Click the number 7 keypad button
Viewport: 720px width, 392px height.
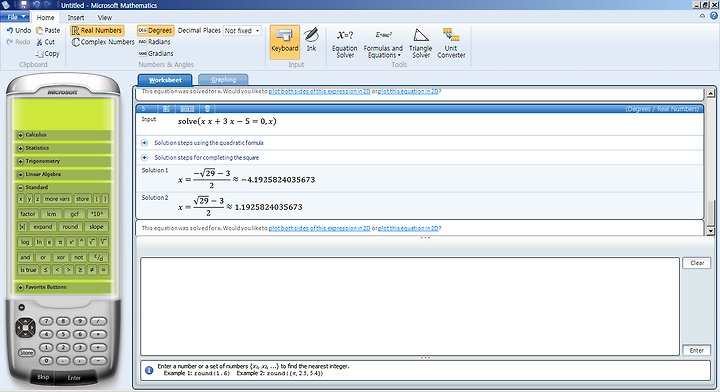46,321
